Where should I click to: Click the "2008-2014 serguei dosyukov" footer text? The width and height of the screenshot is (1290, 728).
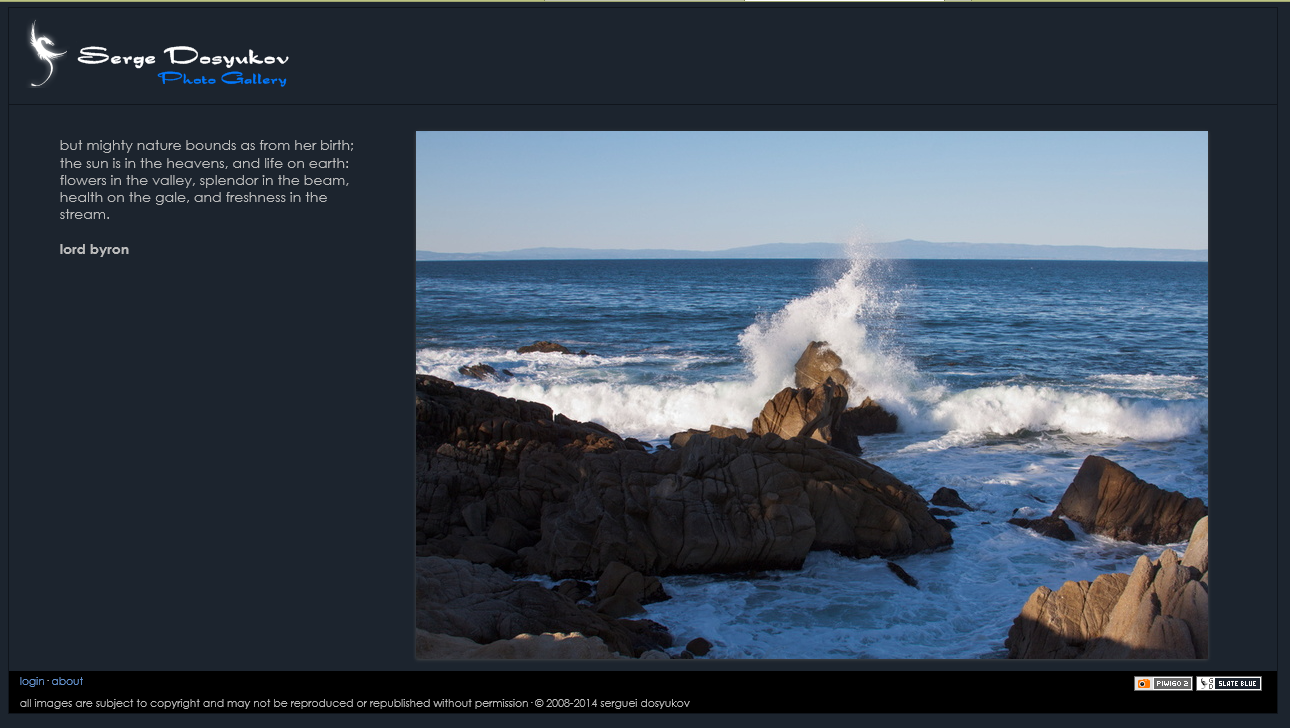(617, 703)
